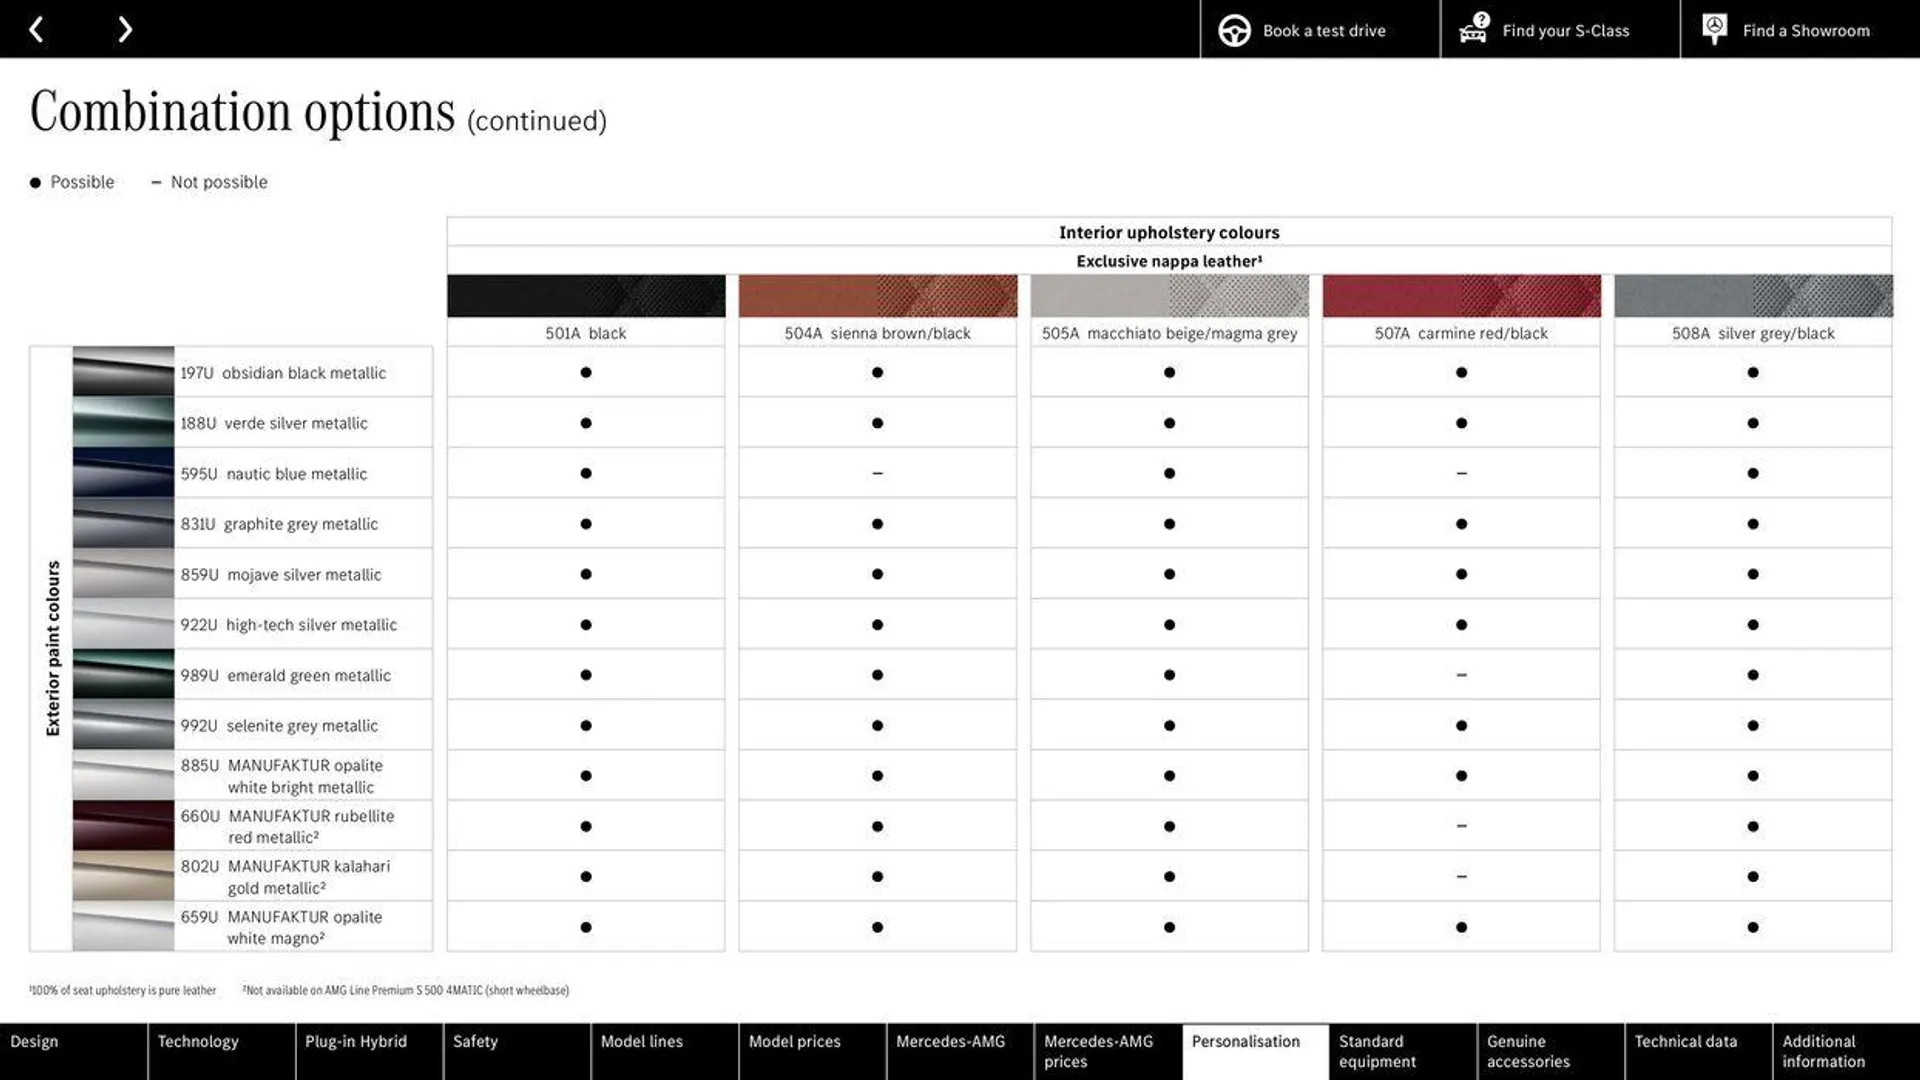The width and height of the screenshot is (1920, 1080).
Task: Navigate to previous page using left arrow
Action: [x=36, y=28]
